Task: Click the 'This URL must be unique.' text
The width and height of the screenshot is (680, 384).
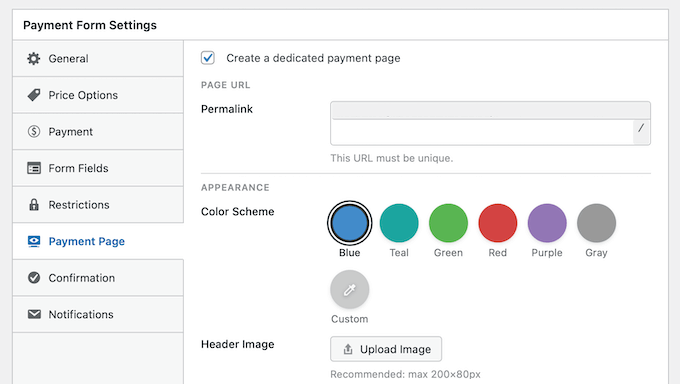Action: [392, 158]
